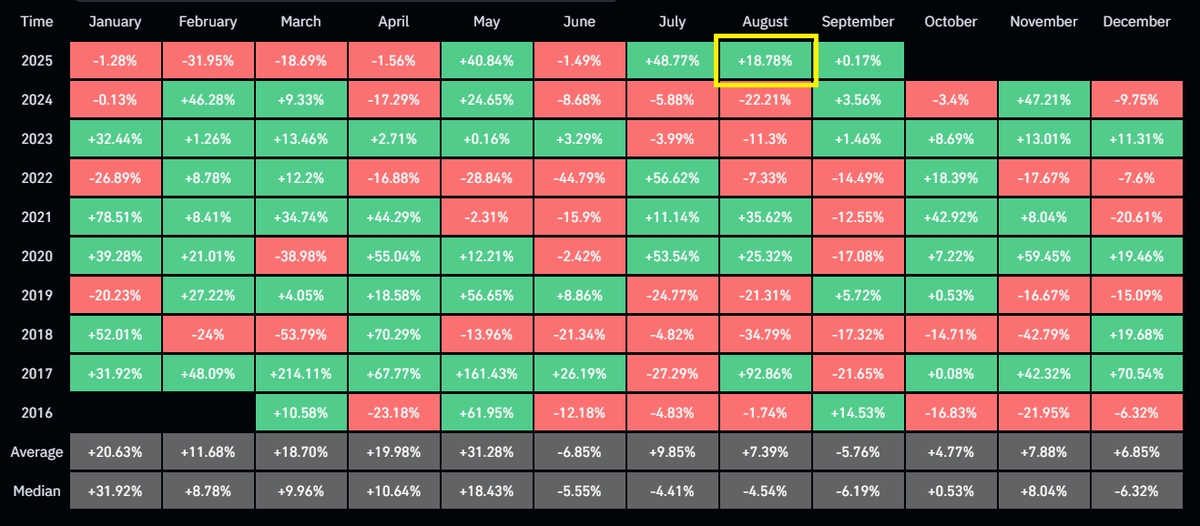The width and height of the screenshot is (1200, 526).
Task: Select the +214.11% March 2017 cell
Action: tap(301, 373)
